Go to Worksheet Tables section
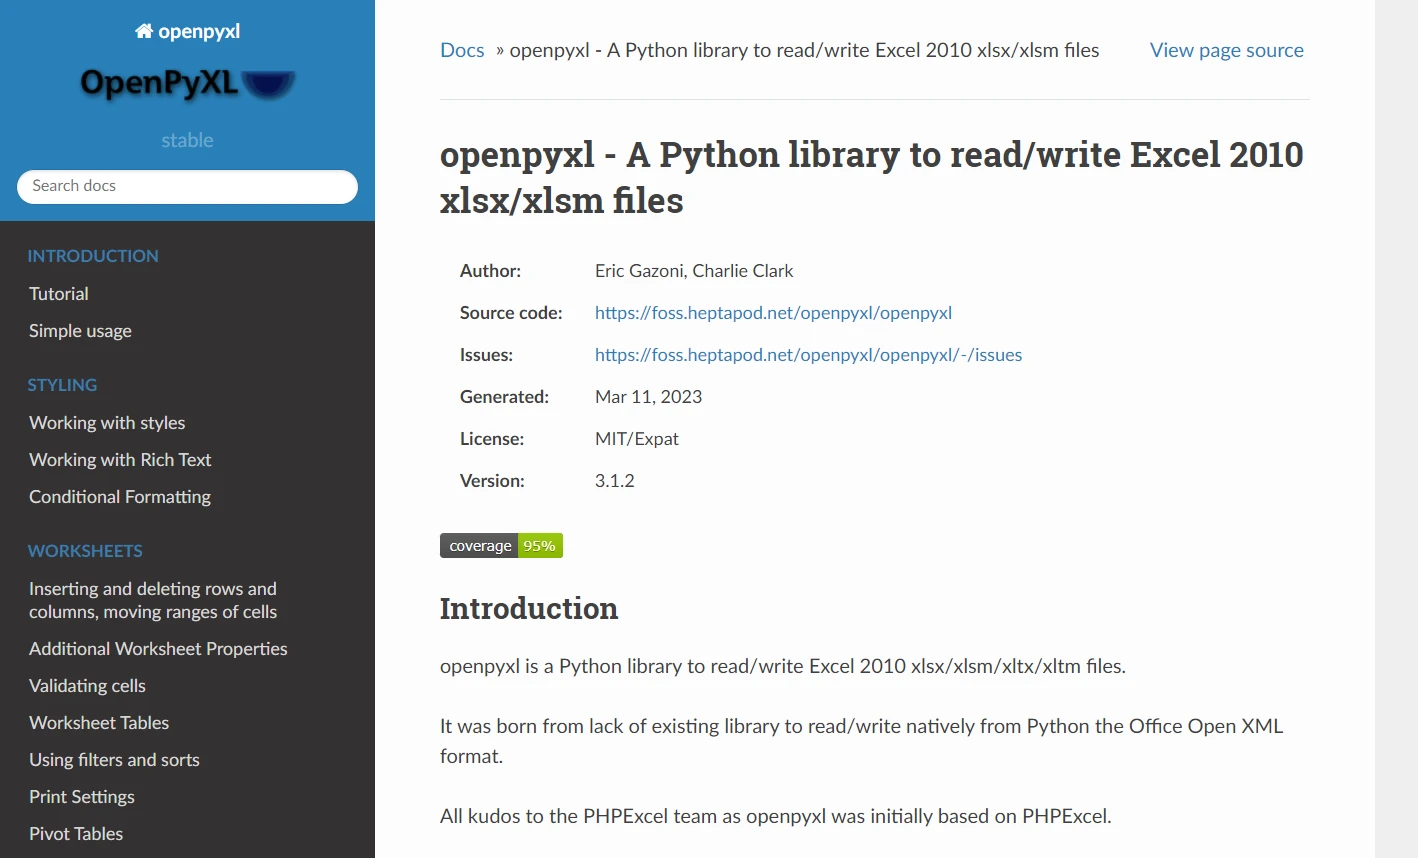This screenshot has height=858, width=1418. [99, 723]
